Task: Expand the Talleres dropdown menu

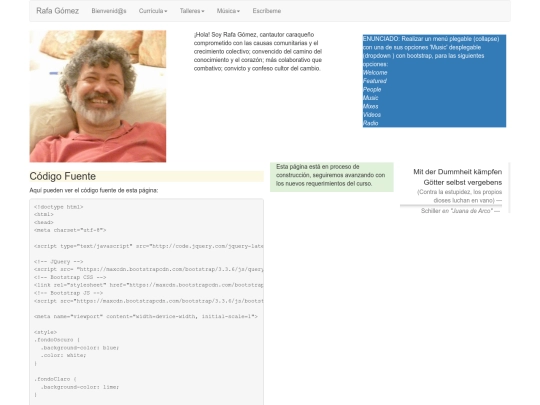Action: pyautogui.click(x=192, y=11)
